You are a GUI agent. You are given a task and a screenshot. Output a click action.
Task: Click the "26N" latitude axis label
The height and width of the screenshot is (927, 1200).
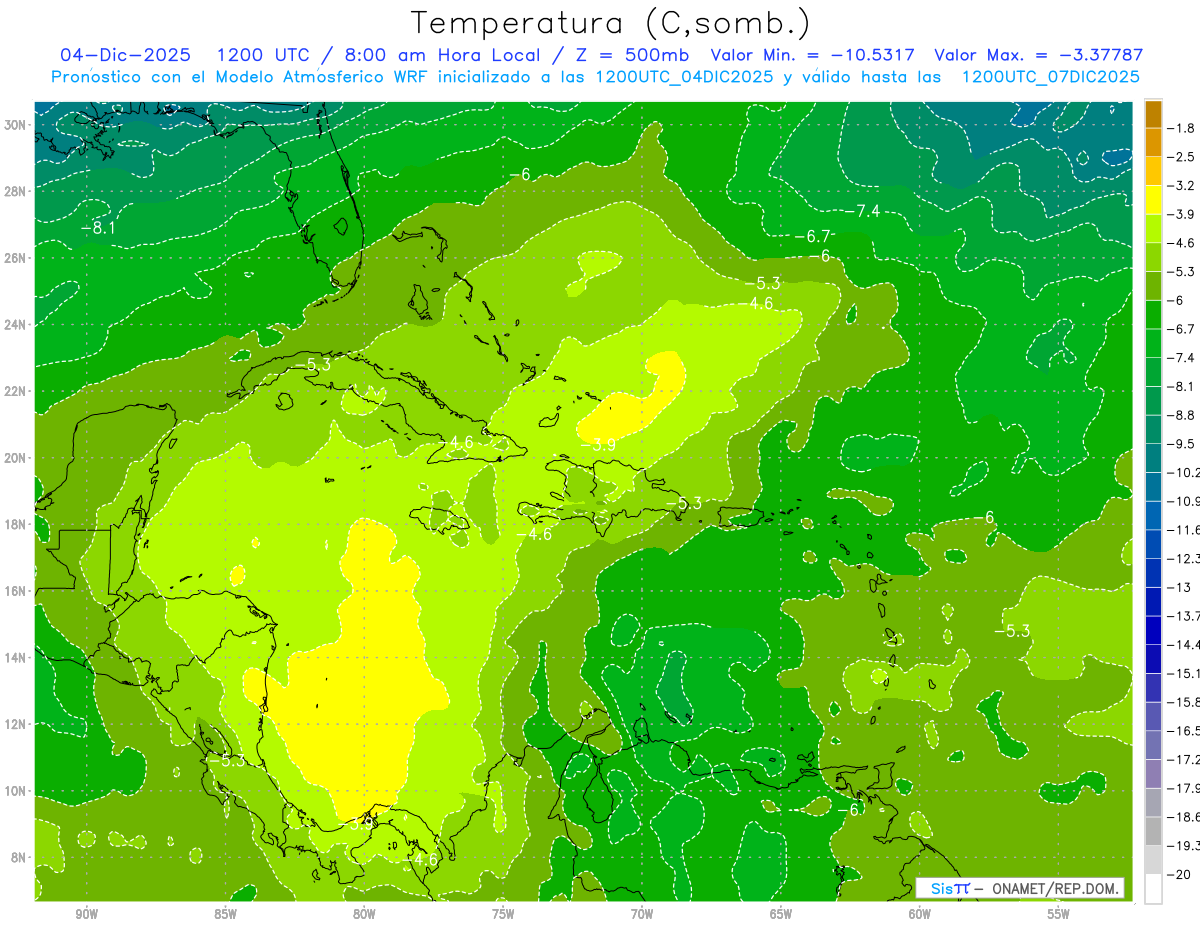click(15, 257)
